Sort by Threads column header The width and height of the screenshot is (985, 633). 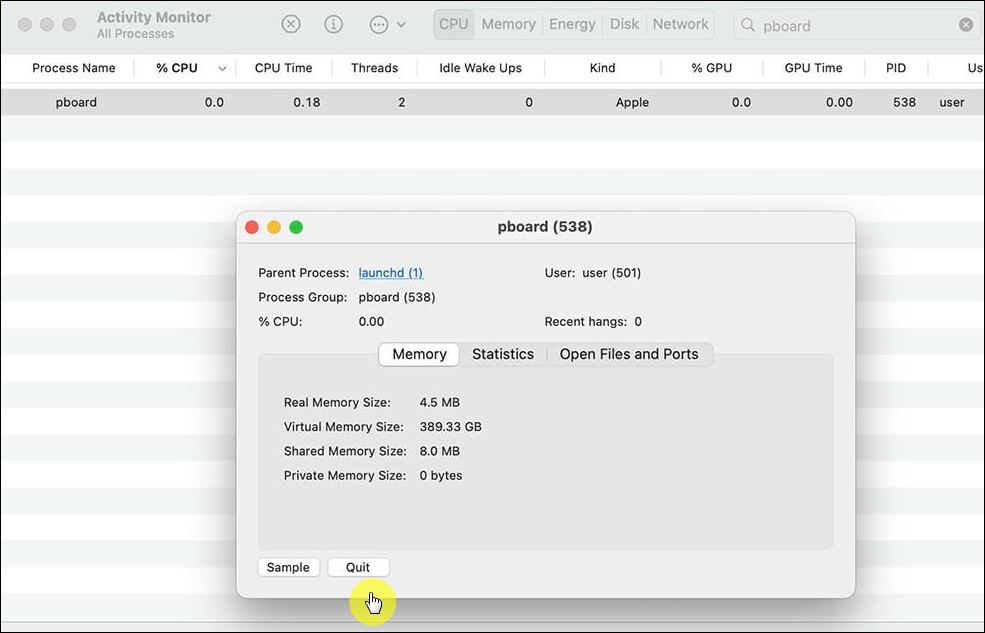click(x=374, y=68)
